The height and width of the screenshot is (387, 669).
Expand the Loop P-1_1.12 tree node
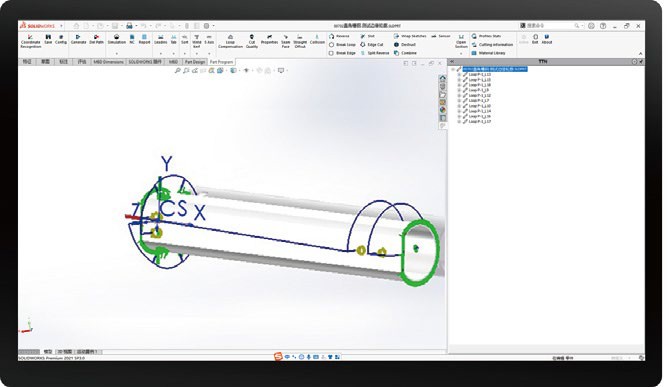point(459,95)
